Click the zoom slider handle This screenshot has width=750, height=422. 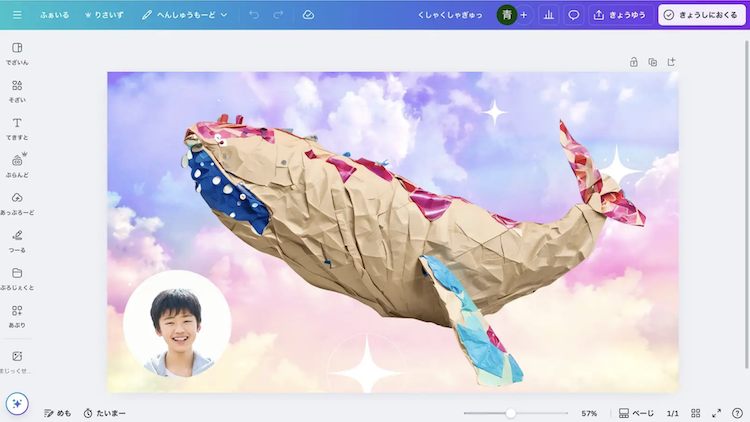511,413
